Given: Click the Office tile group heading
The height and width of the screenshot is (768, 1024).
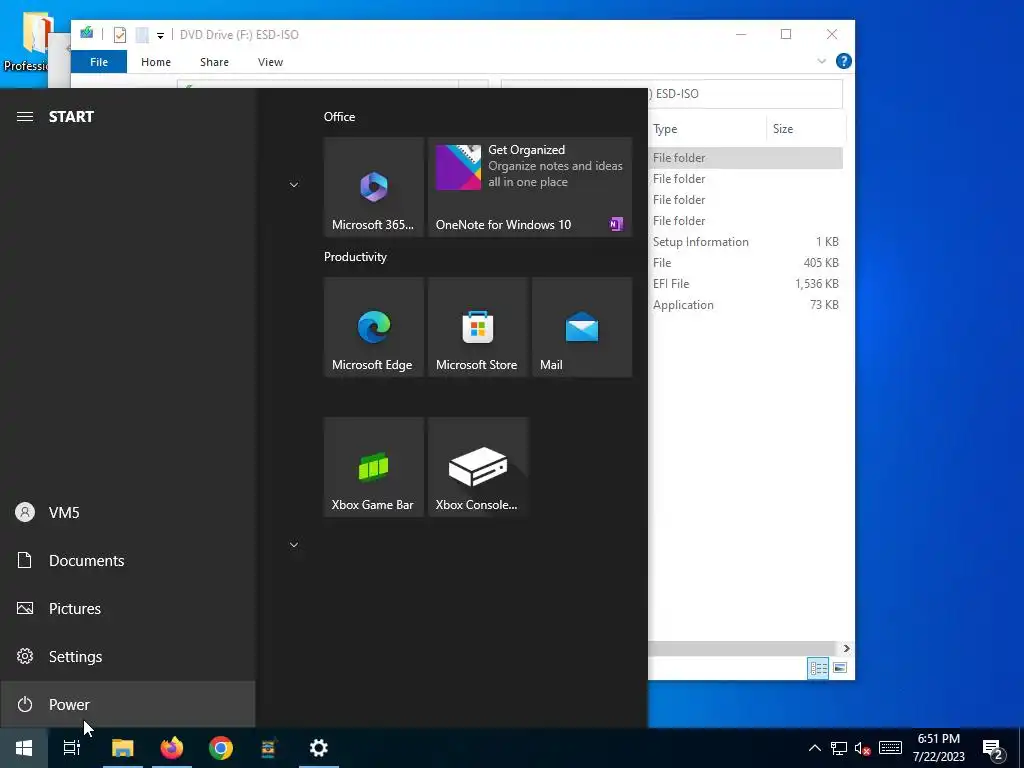Looking at the screenshot, I should pyautogui.click(x=340, y=117).
